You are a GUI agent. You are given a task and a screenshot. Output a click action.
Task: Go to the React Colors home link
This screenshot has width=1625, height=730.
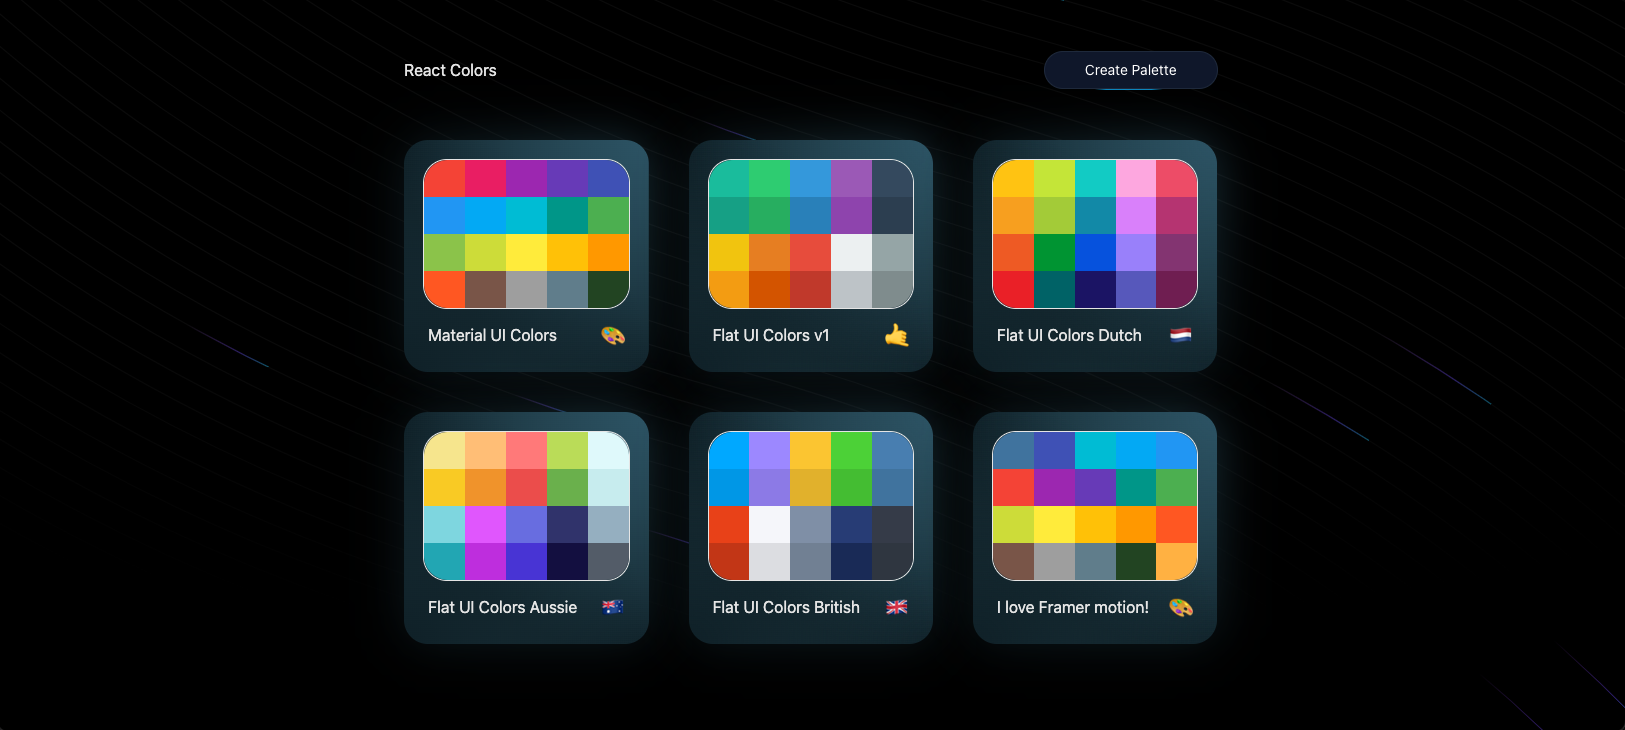(450, 70)
